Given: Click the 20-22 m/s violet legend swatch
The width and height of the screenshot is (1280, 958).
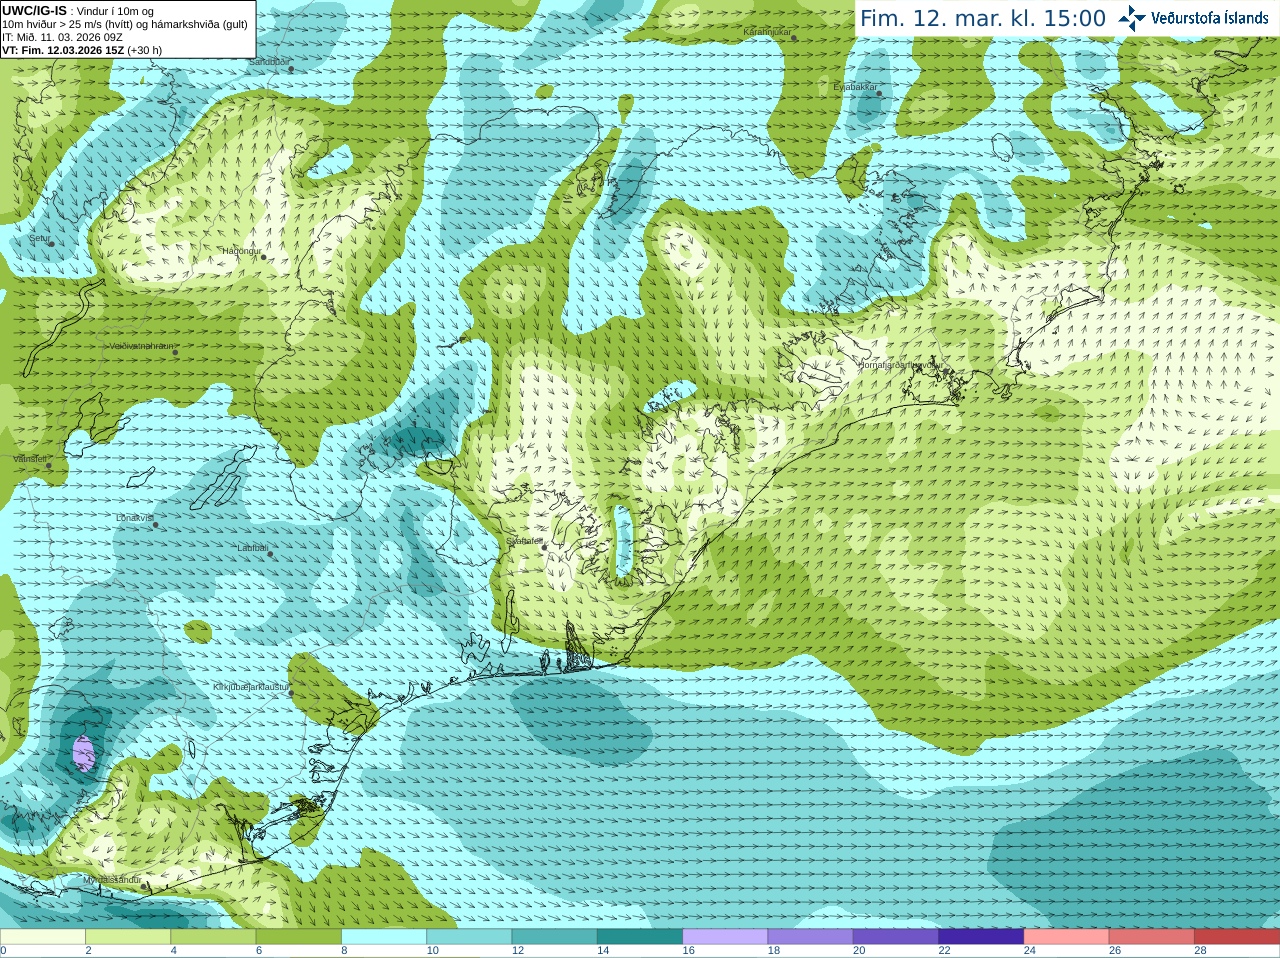Looking at the screenshot, I should click(896, 937).
